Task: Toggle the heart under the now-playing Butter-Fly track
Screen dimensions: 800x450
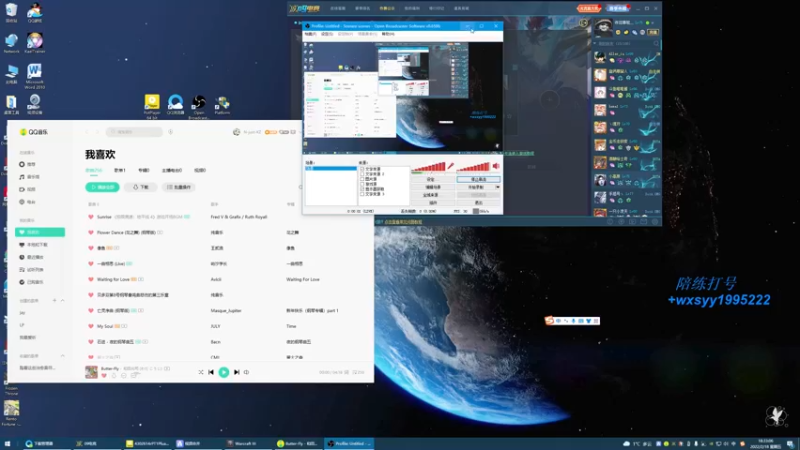Action: [x=104, y=376]
